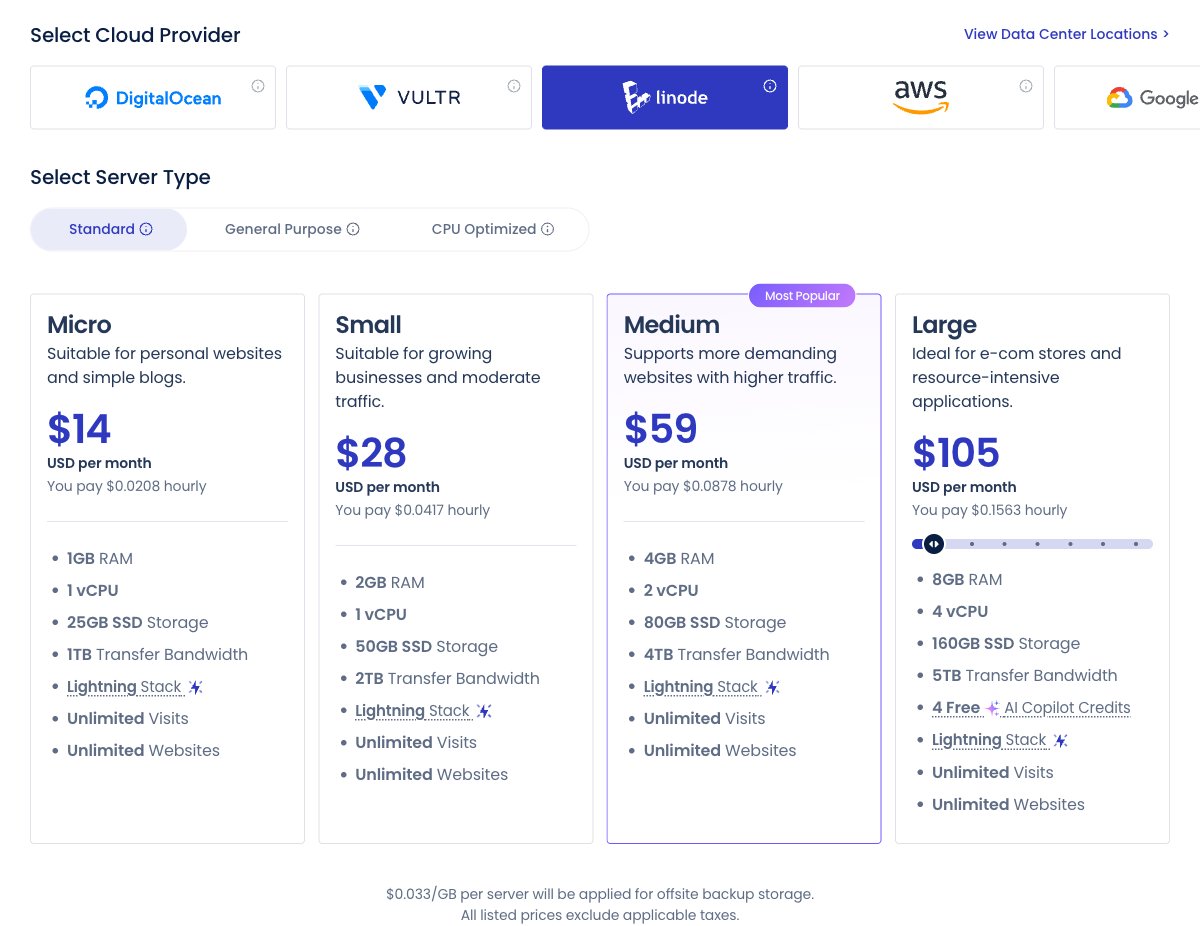Click the $59 Medium price

[x=660, y=429]
